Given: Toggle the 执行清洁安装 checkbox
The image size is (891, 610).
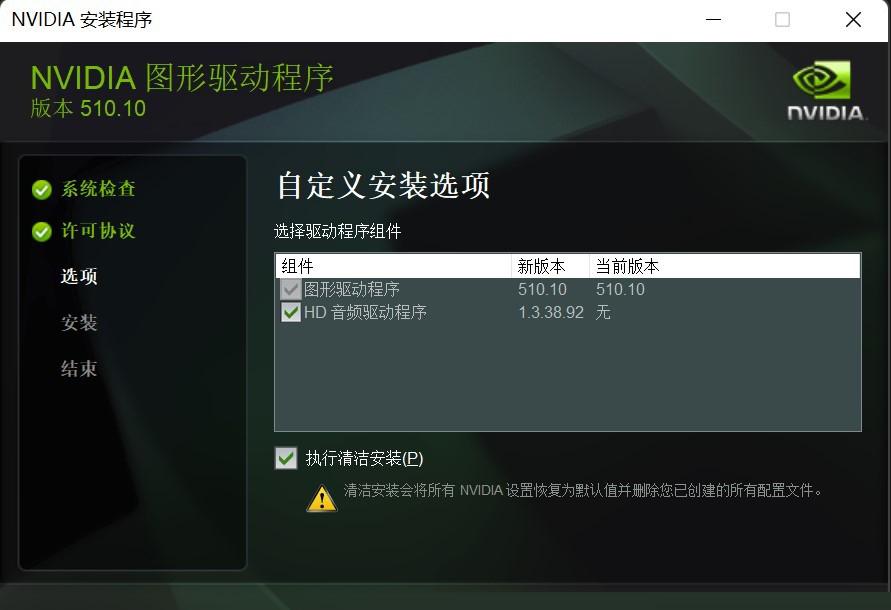Looking at the screenshot, I should 286,458.
